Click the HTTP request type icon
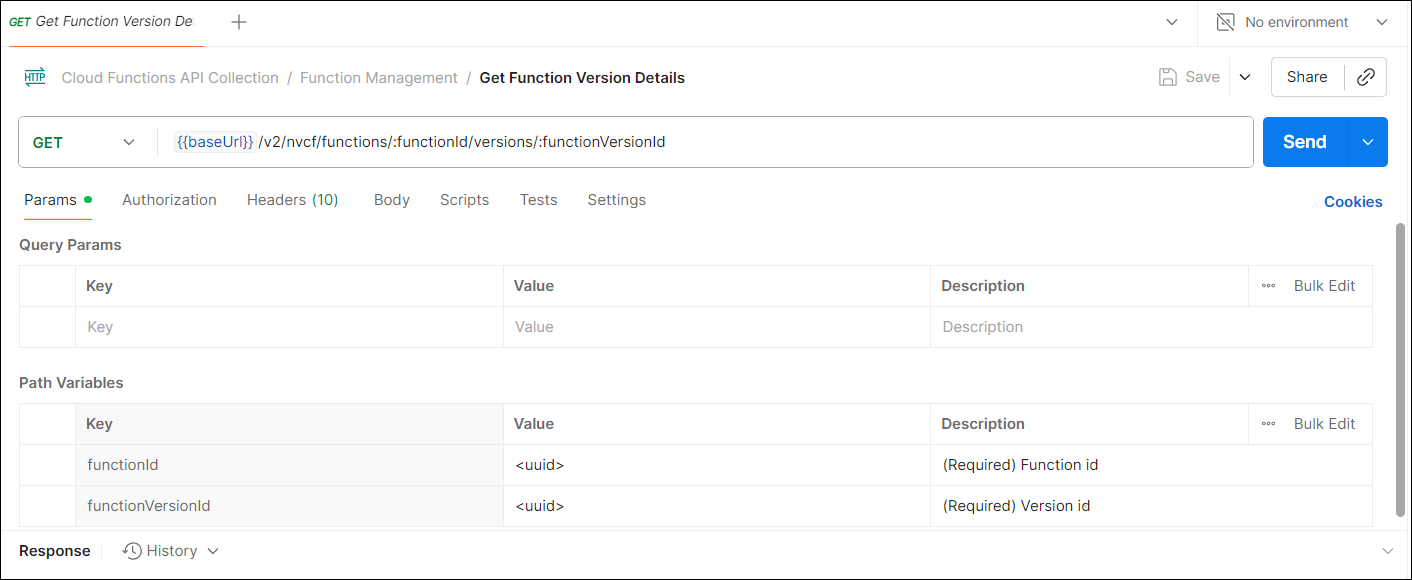This screenshot has width=1412, height=580. coord(35,77)
